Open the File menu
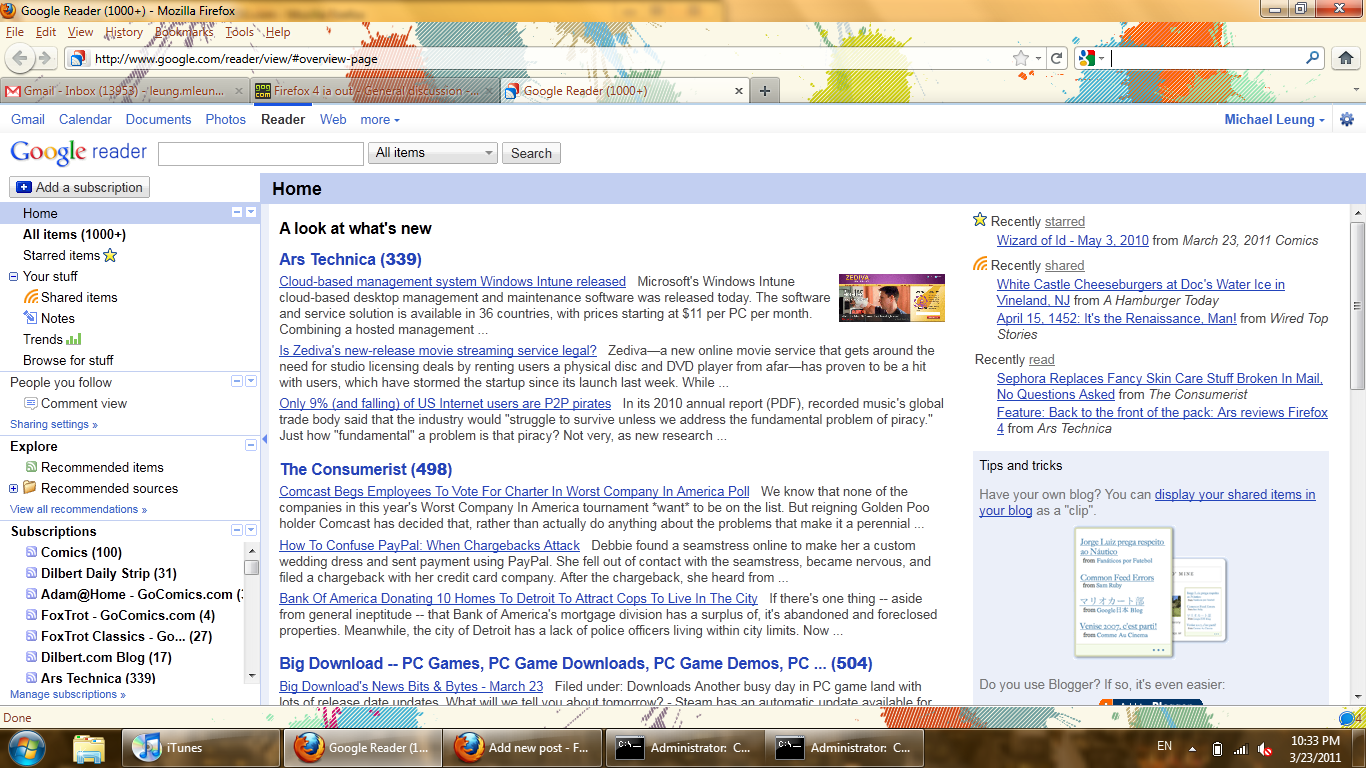Viewport: 1366px width, 768px height. pyautogui.click(x=15, y=32)
